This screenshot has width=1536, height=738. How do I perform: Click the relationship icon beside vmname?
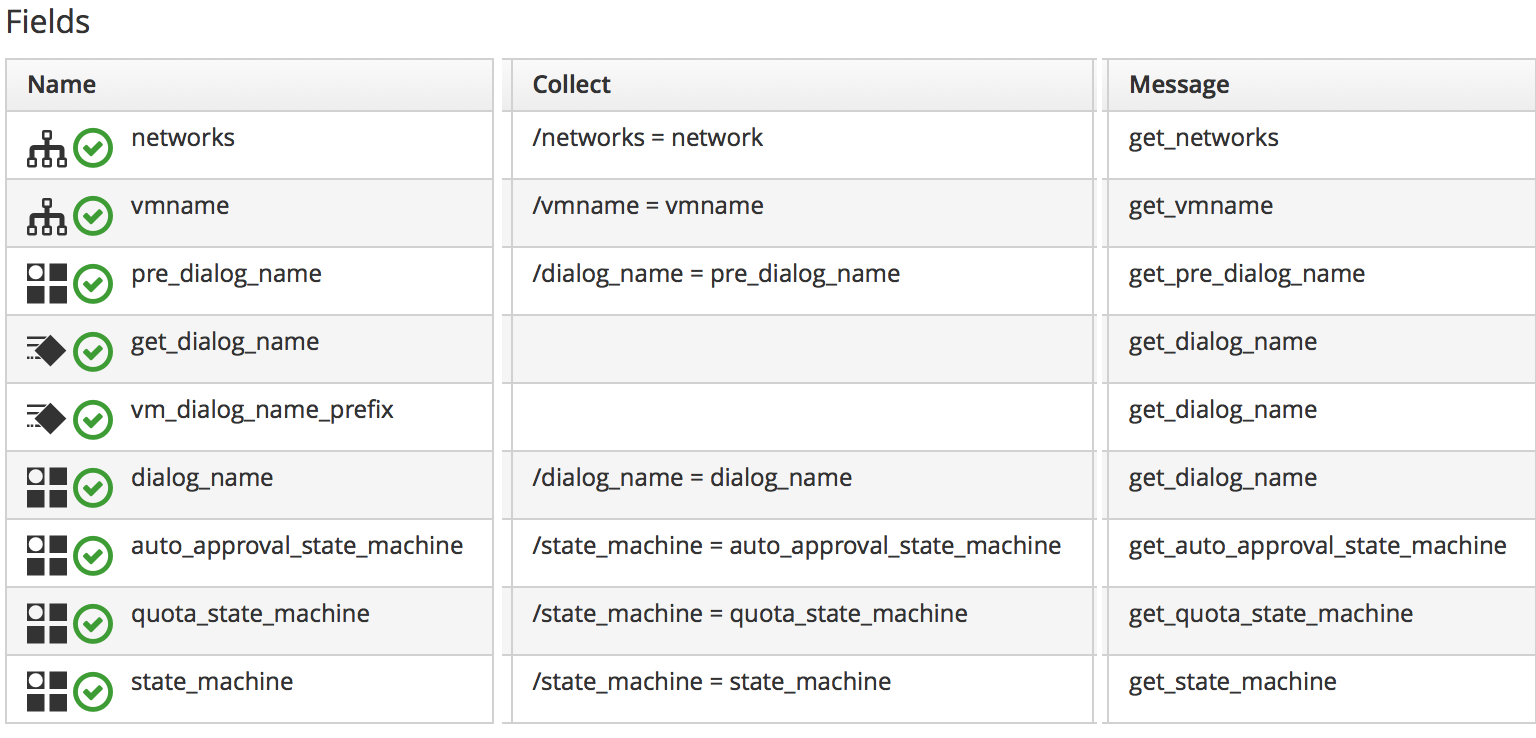(x=47, y=217)
